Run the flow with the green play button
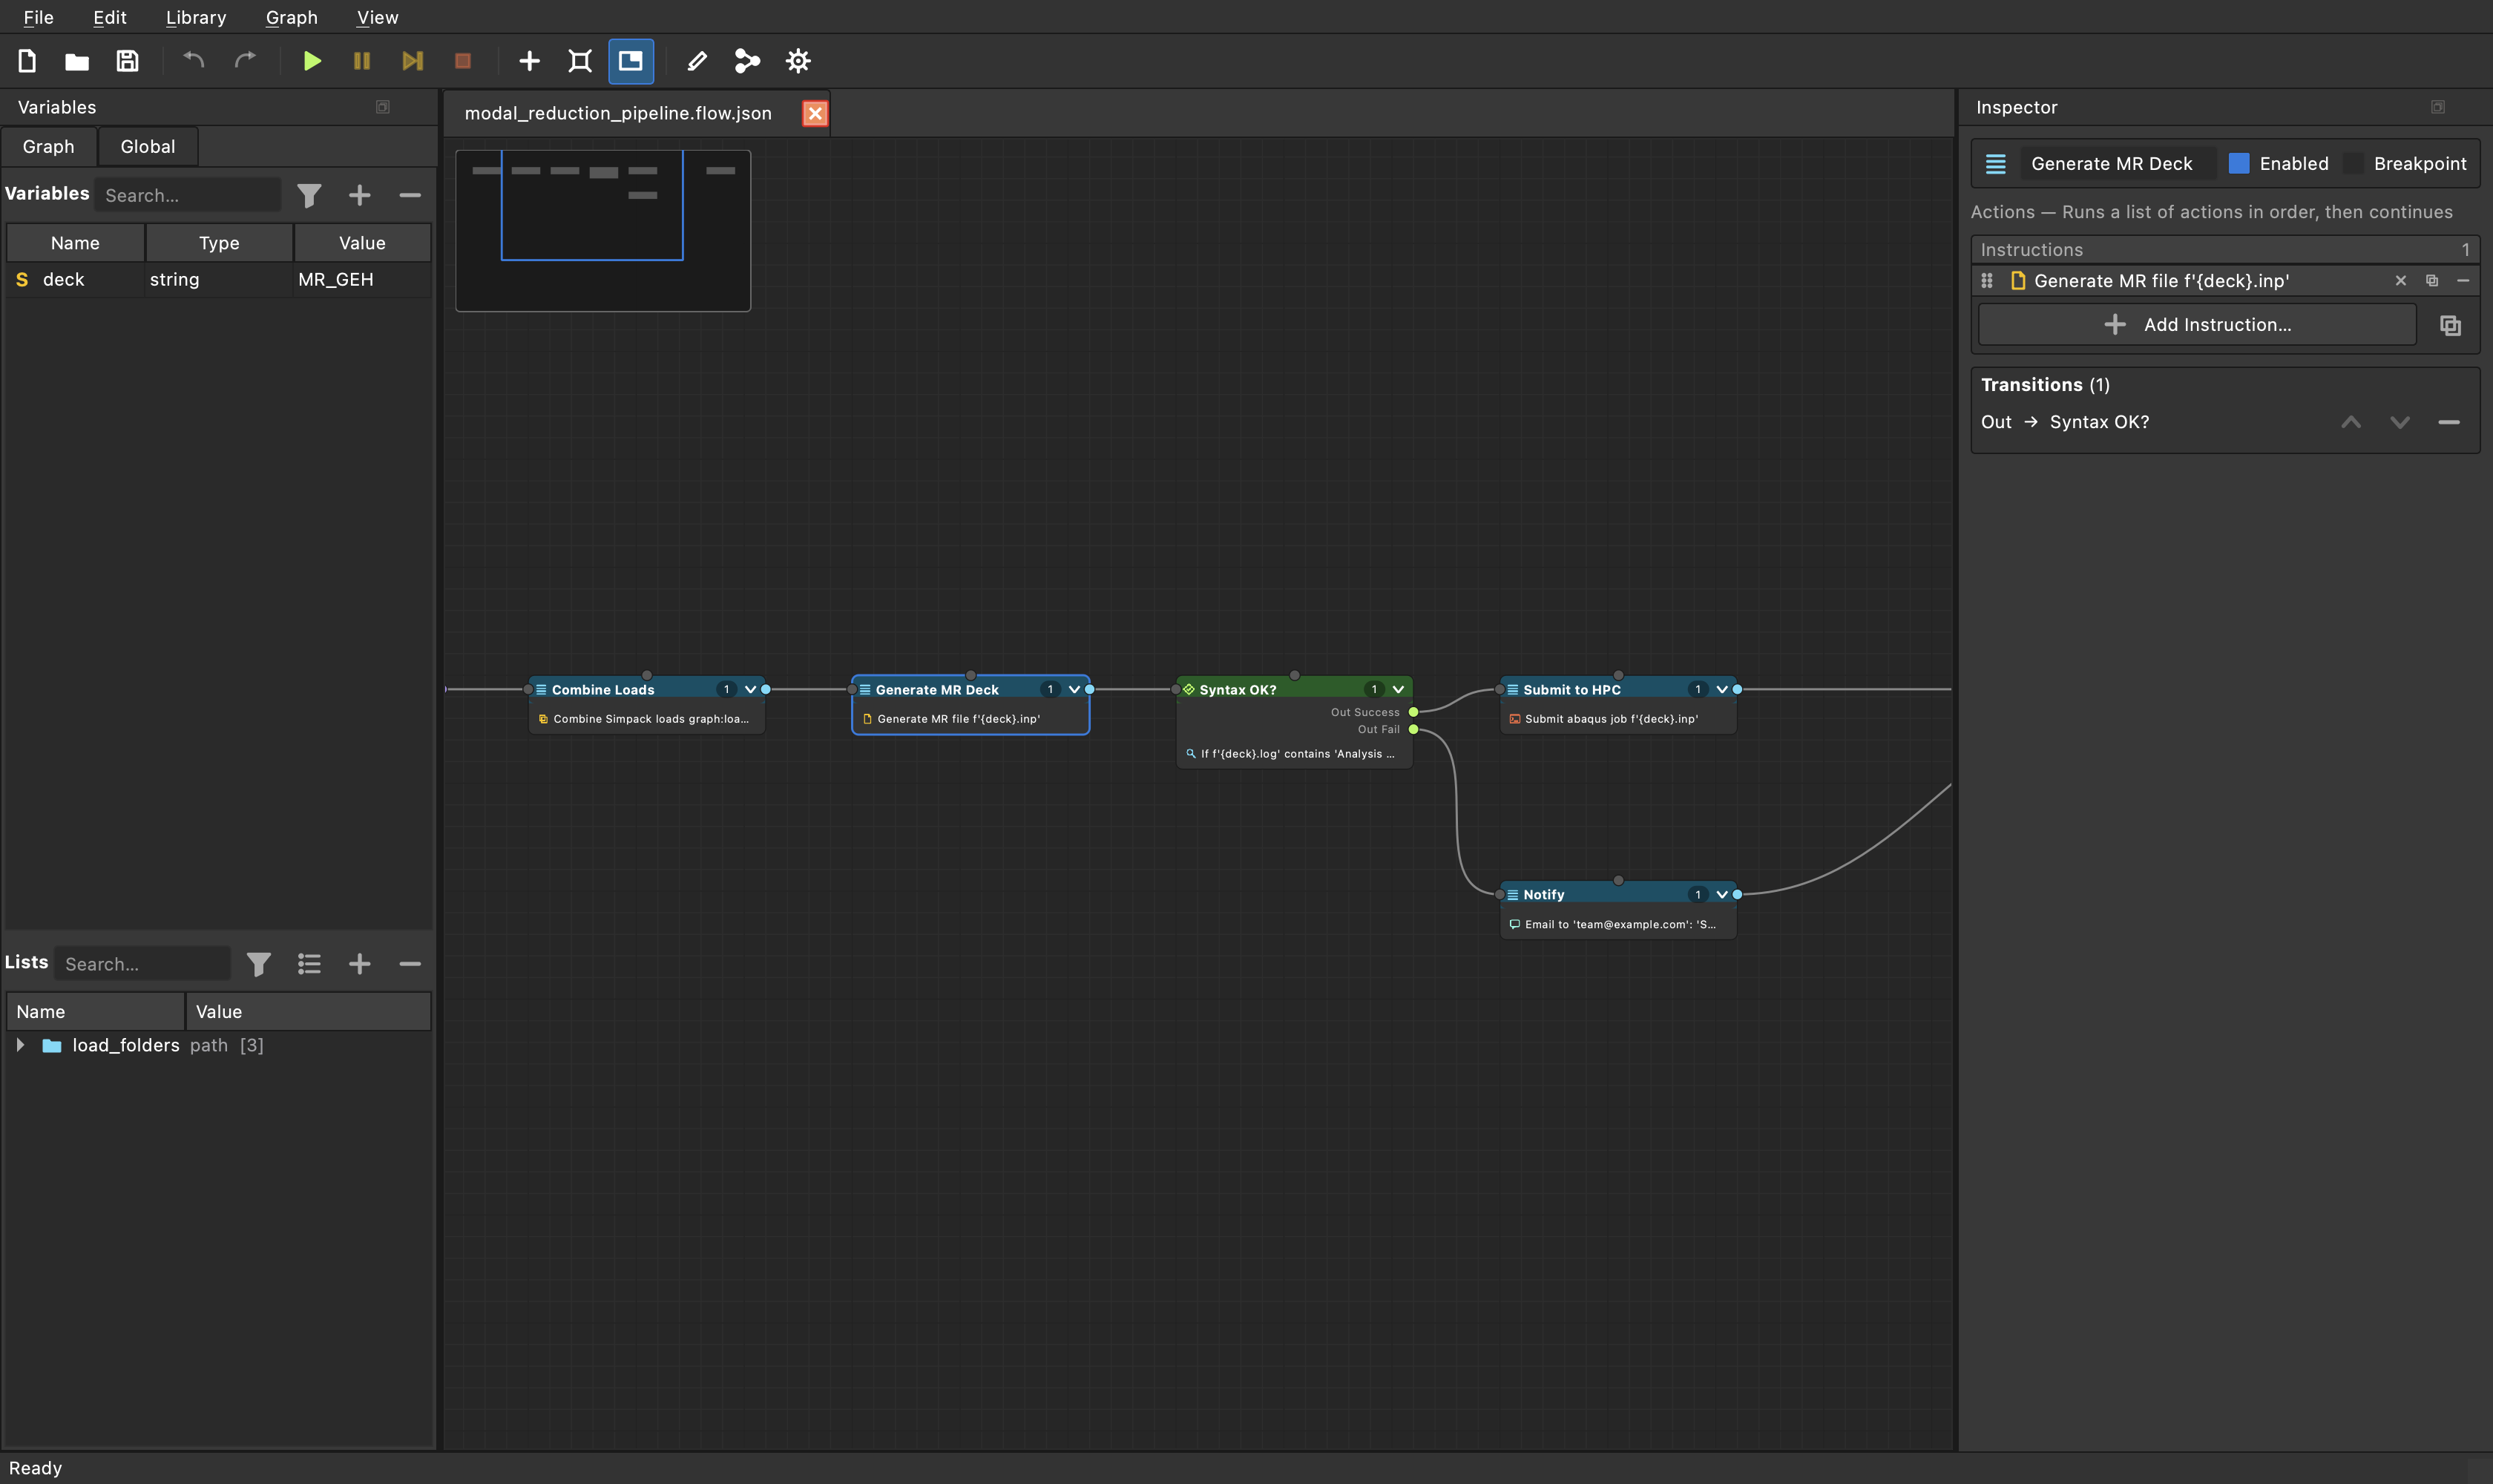 (312, 61)
